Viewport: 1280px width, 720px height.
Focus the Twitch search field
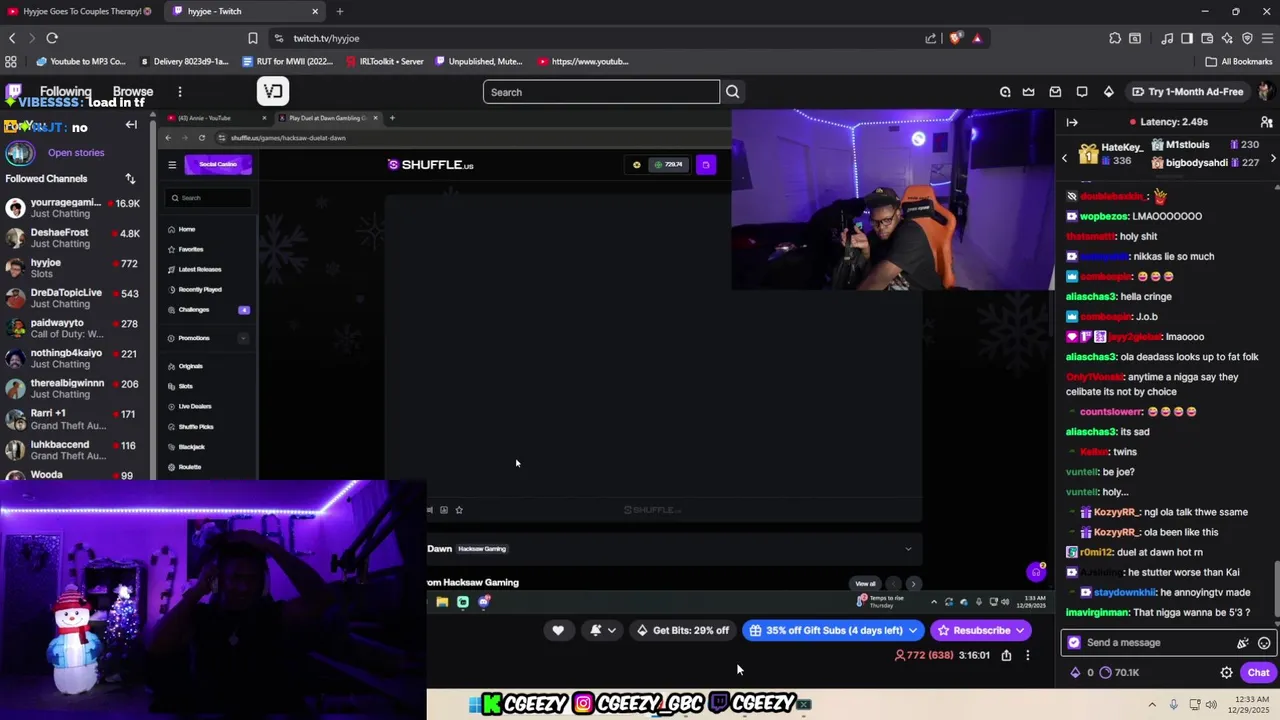pyautogui.click(x=601, y=92)
